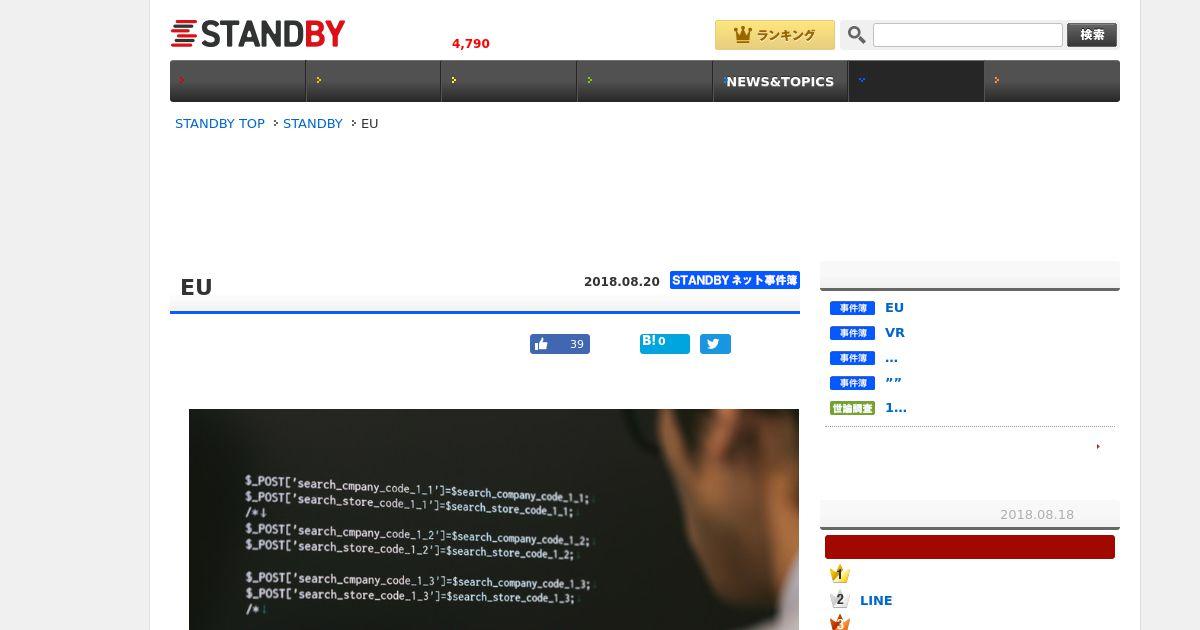Bookmark article with Hatena B! button
The width and height of the screenshot is (1200, 630).
[x=665, y=343]
